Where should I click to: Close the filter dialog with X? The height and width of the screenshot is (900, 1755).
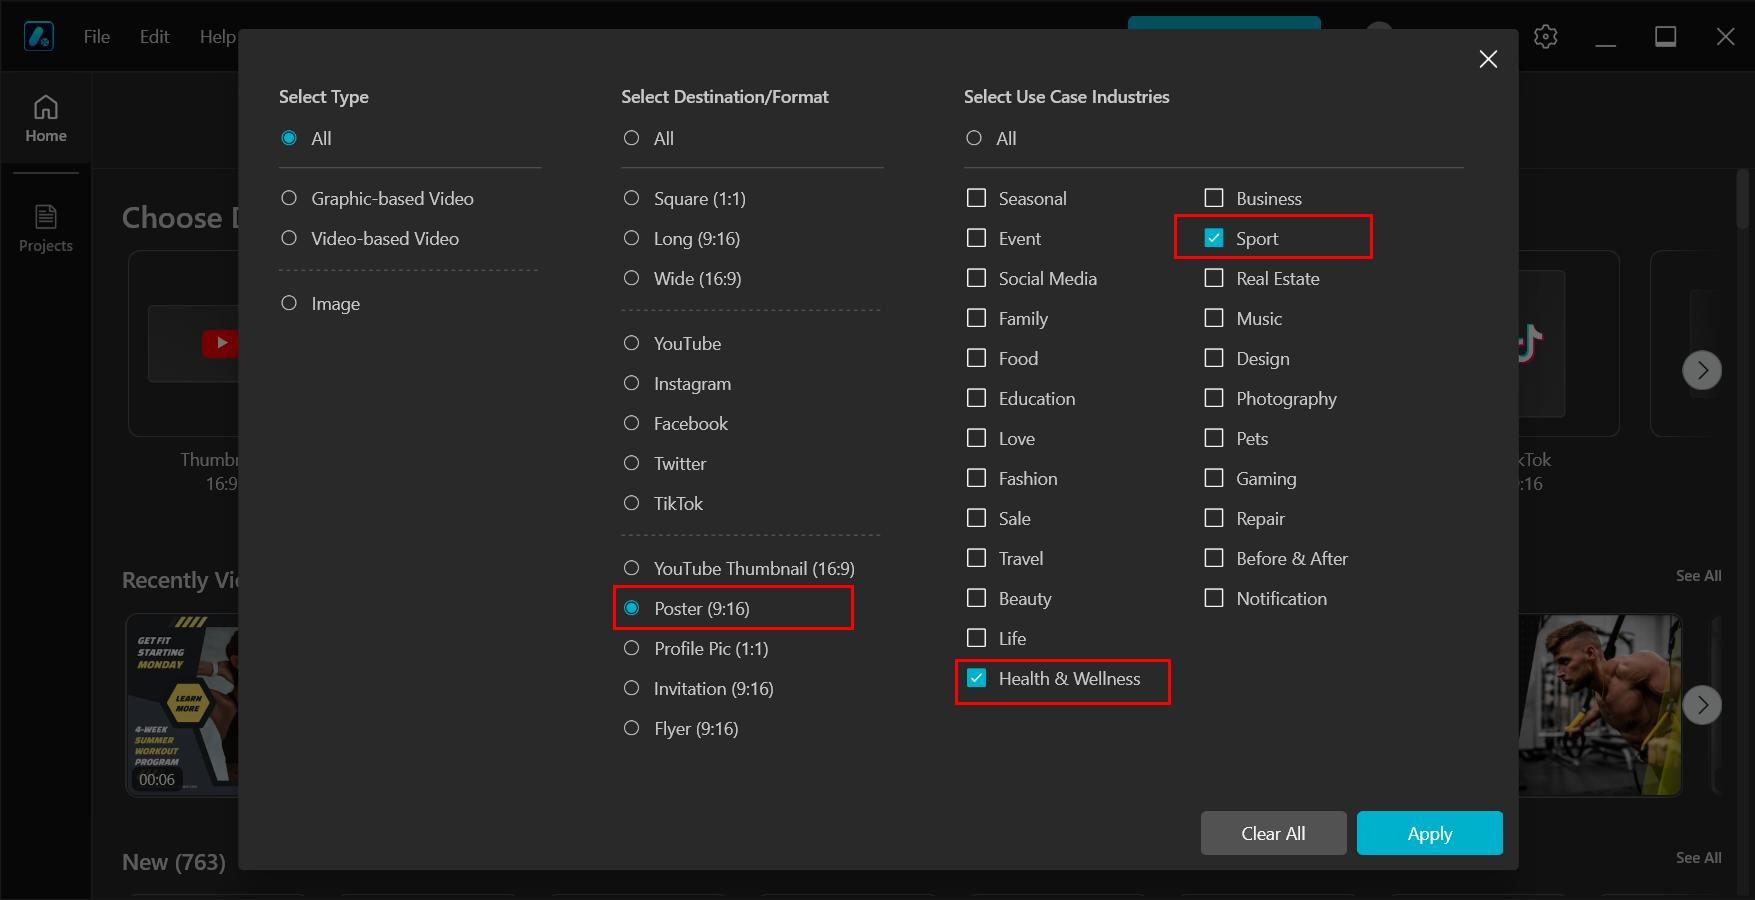[1488, 59]
